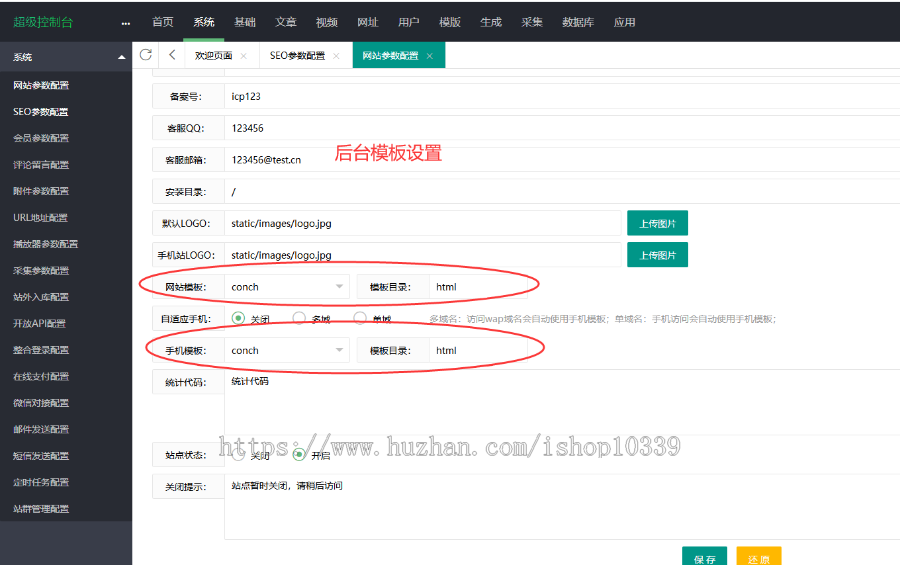900x565 pixels.
Task: Open 短信发送配置 in sidebar
Action: click(41, 456)
